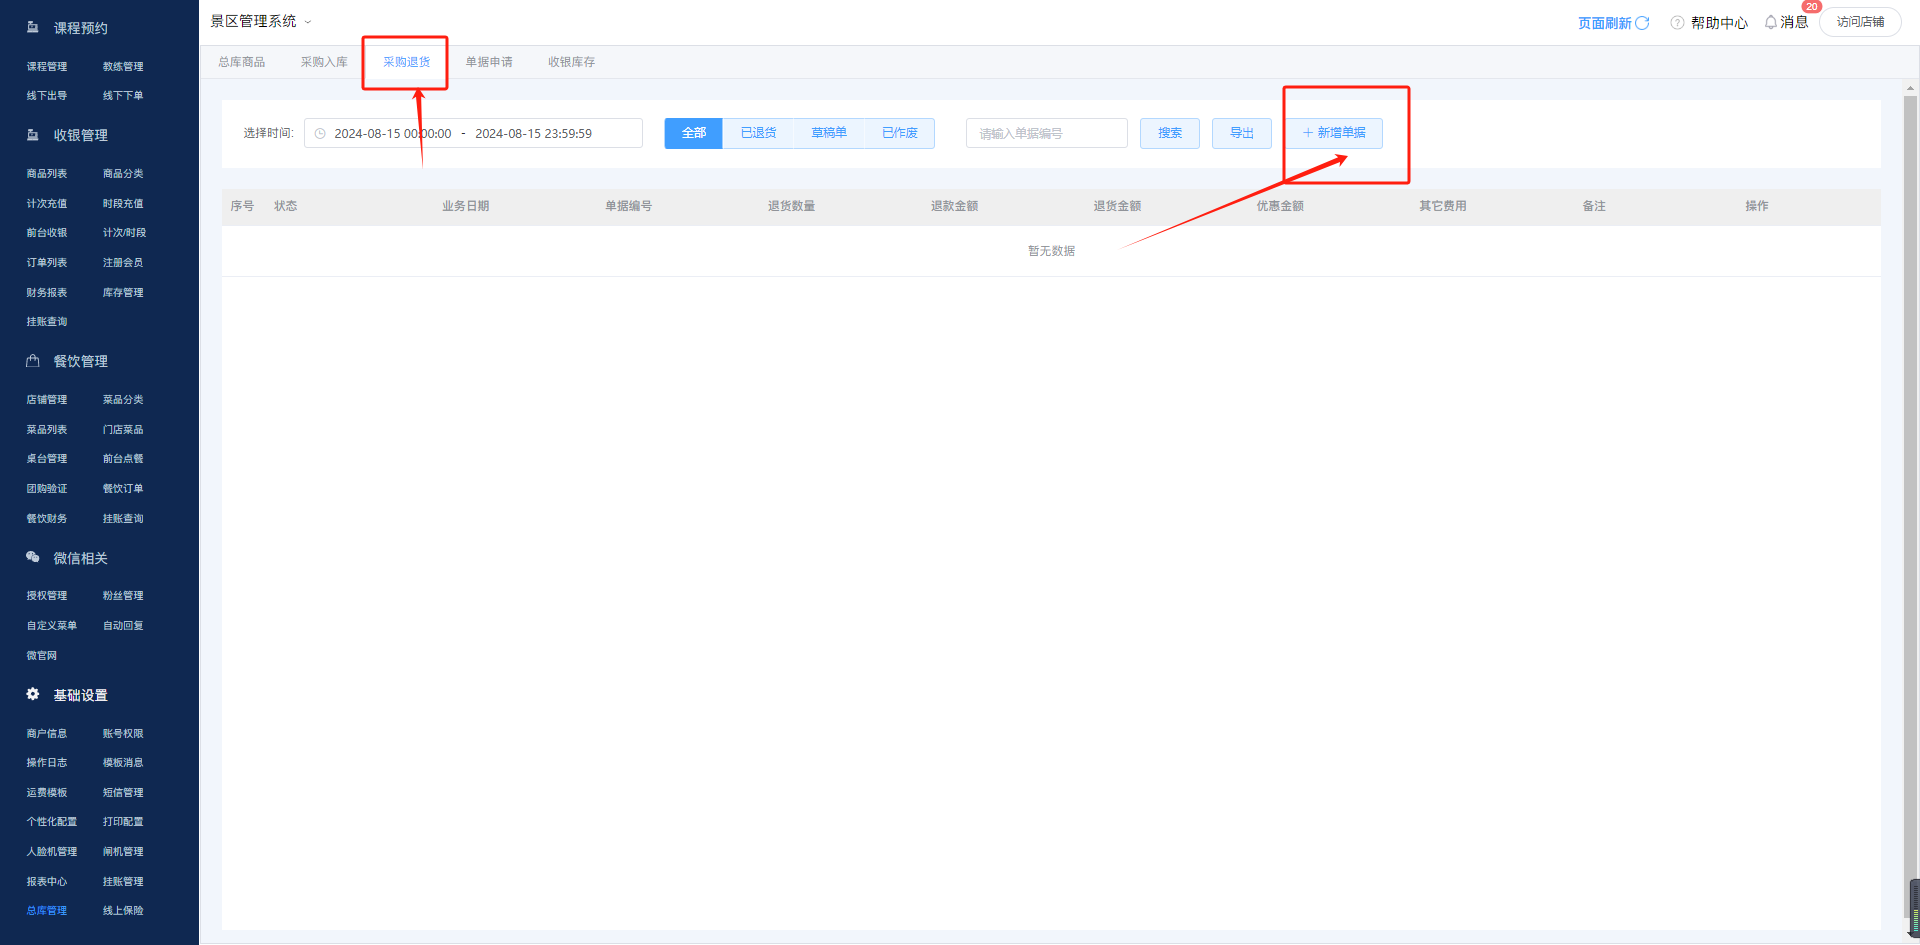Click the 新增单据 button
Viewport: 1920px width, 945px height.
click(x=1334, y=133)
